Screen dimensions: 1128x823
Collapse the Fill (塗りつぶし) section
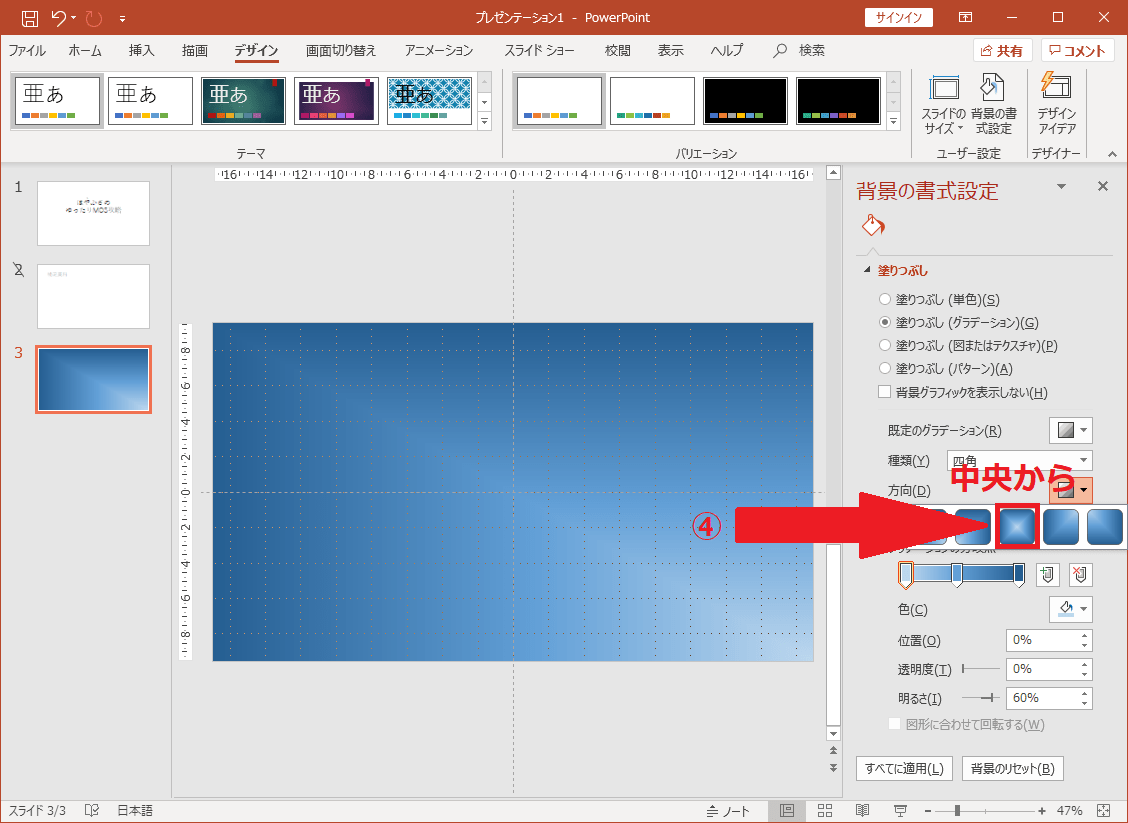click(x=866, y=270)
